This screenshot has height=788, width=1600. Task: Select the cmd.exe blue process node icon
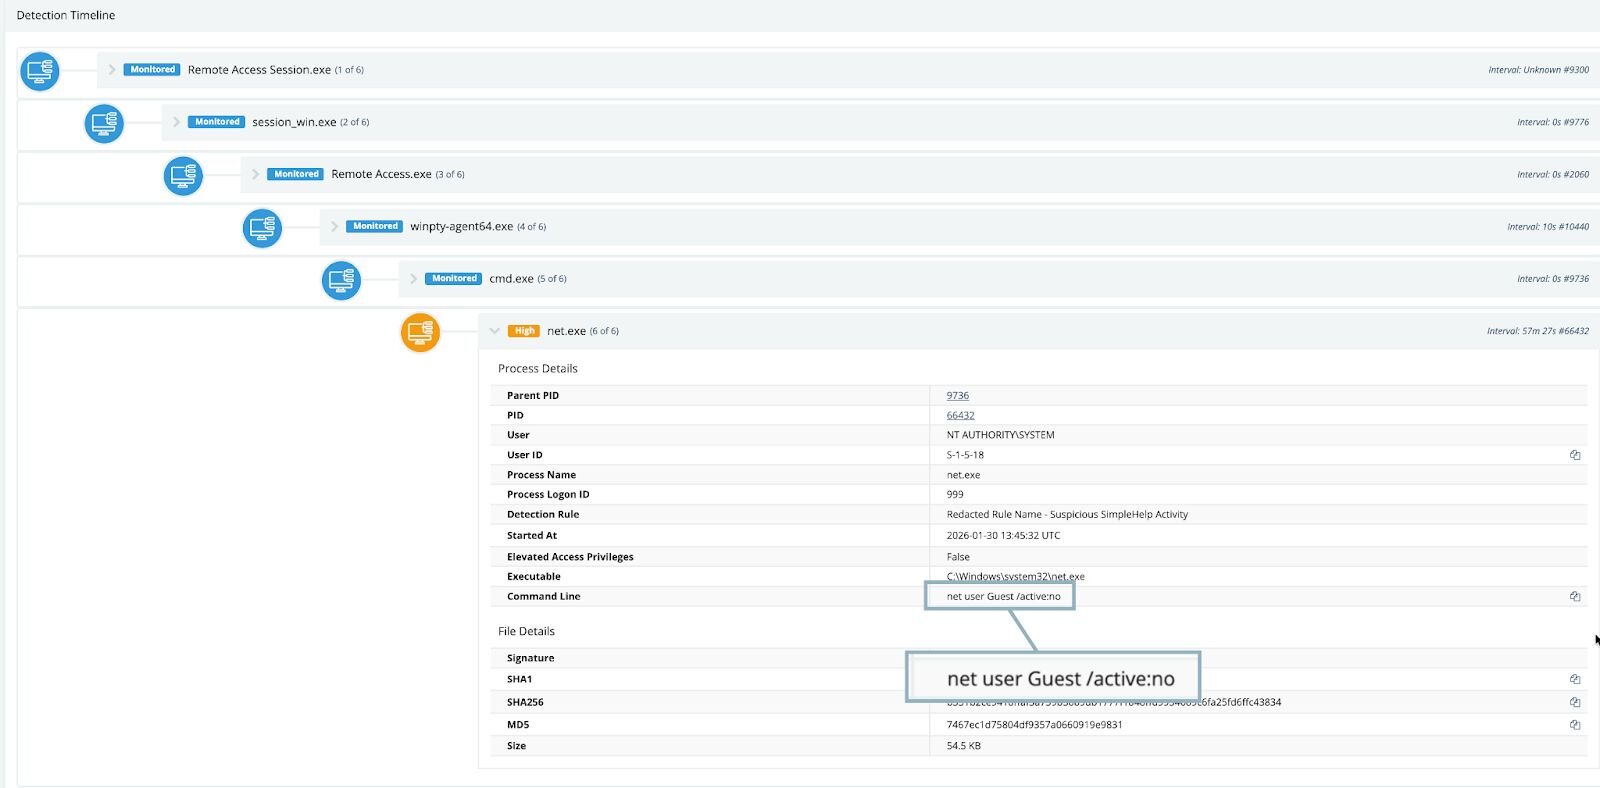pyautogui.click(x=341, y=280)
